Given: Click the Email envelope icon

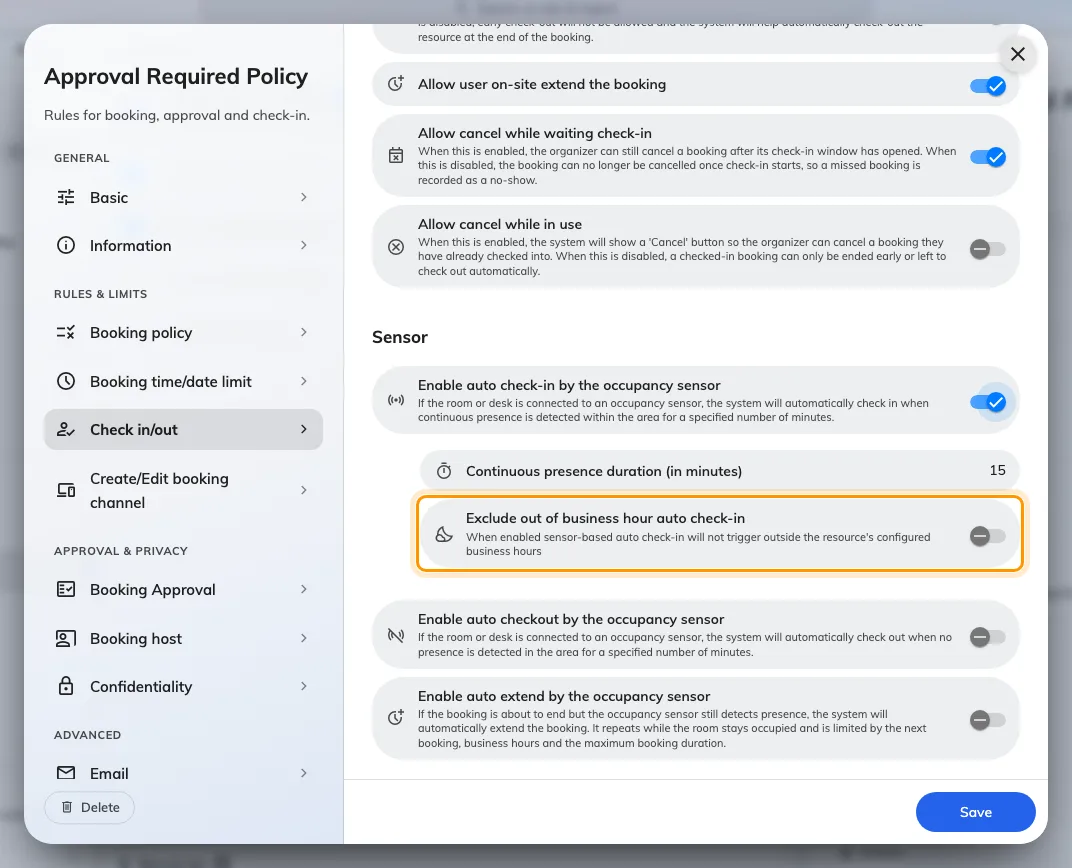Looking at the screenshot, I should 66,773.
